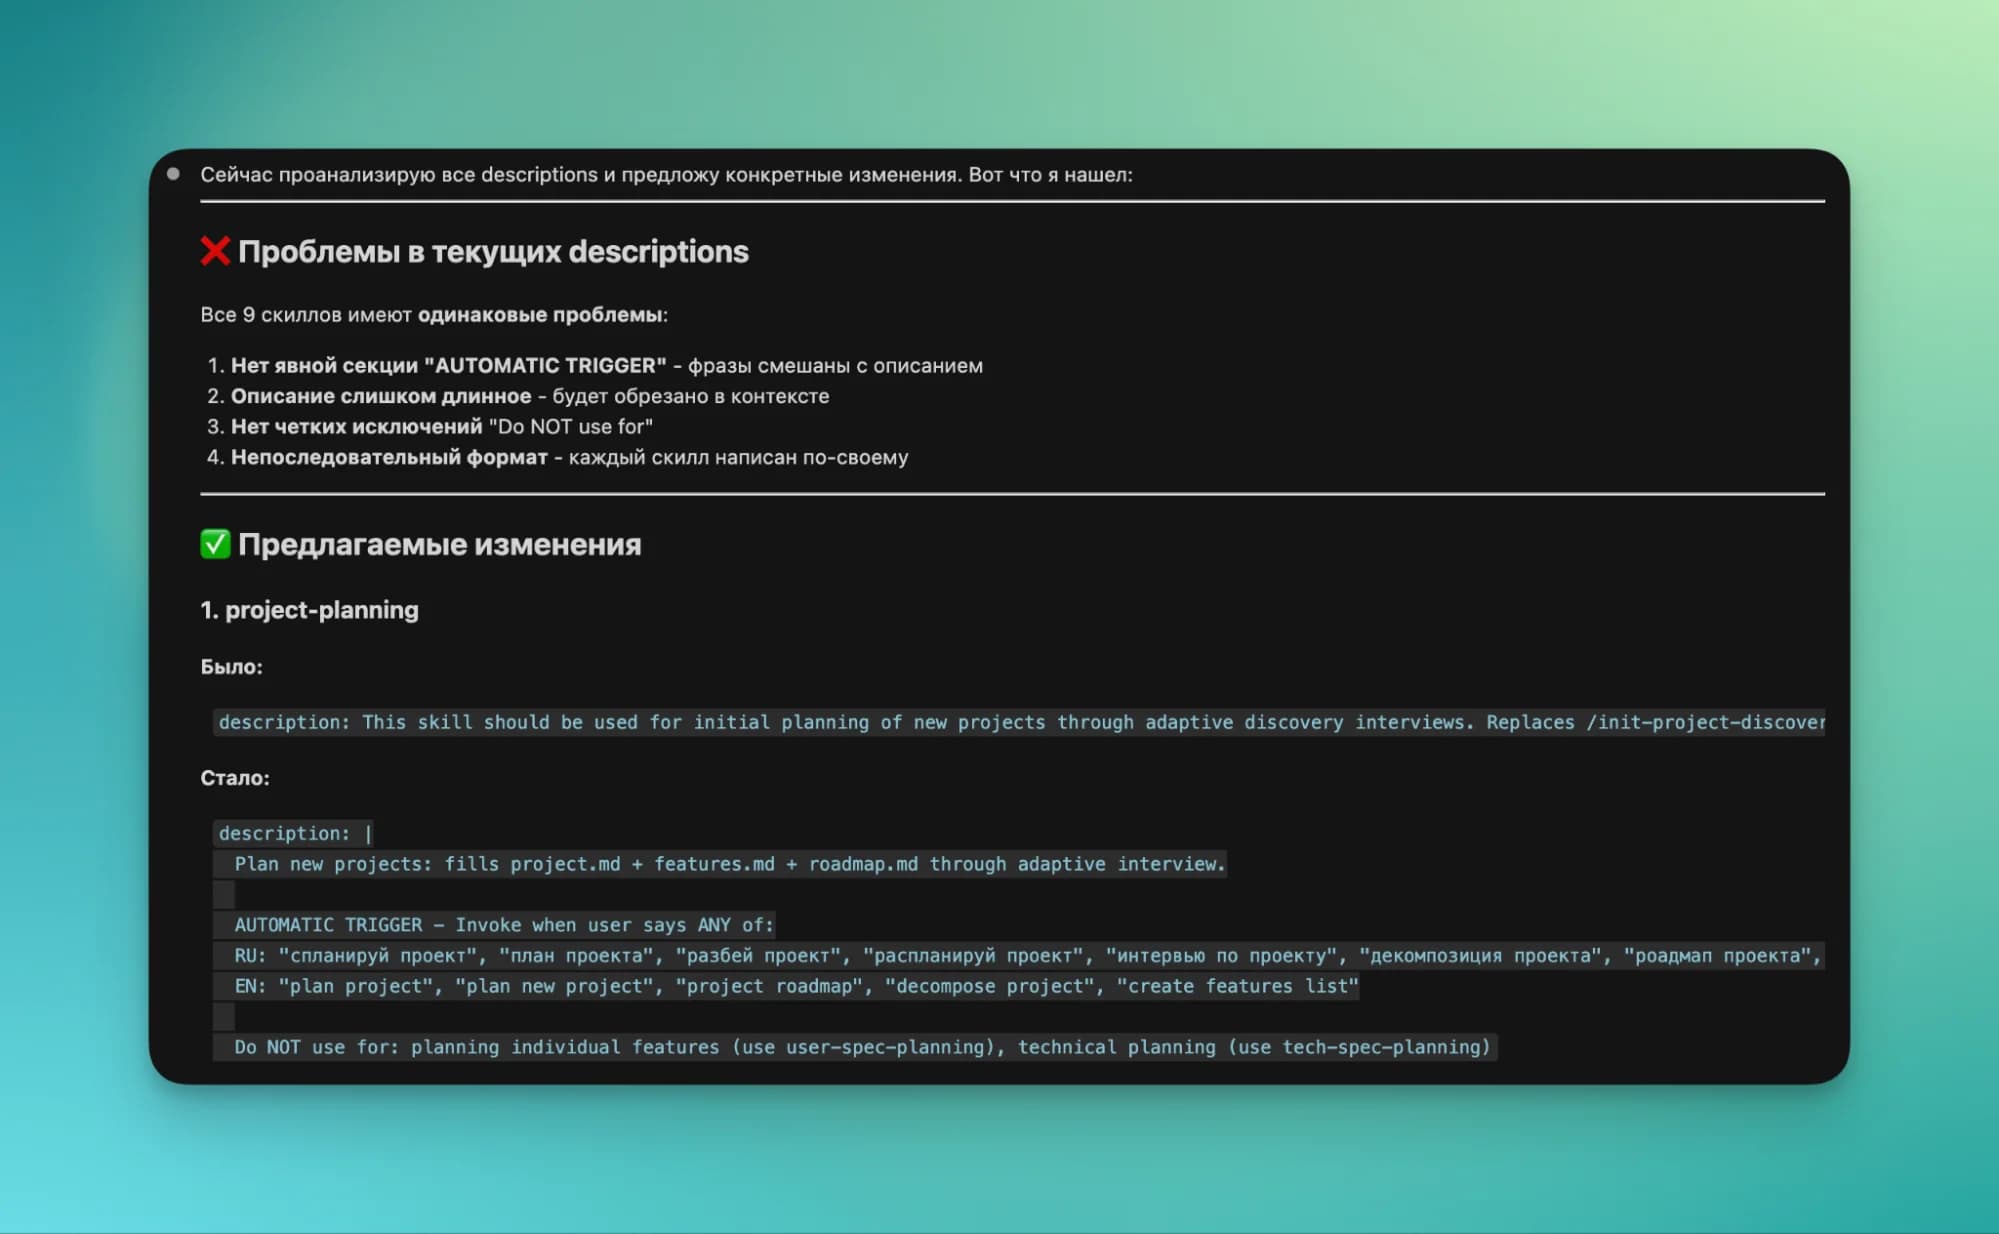Click the 'Plan new projects' code line
This screenshot has width=1999, height=1234.
[x=729, y=864]
